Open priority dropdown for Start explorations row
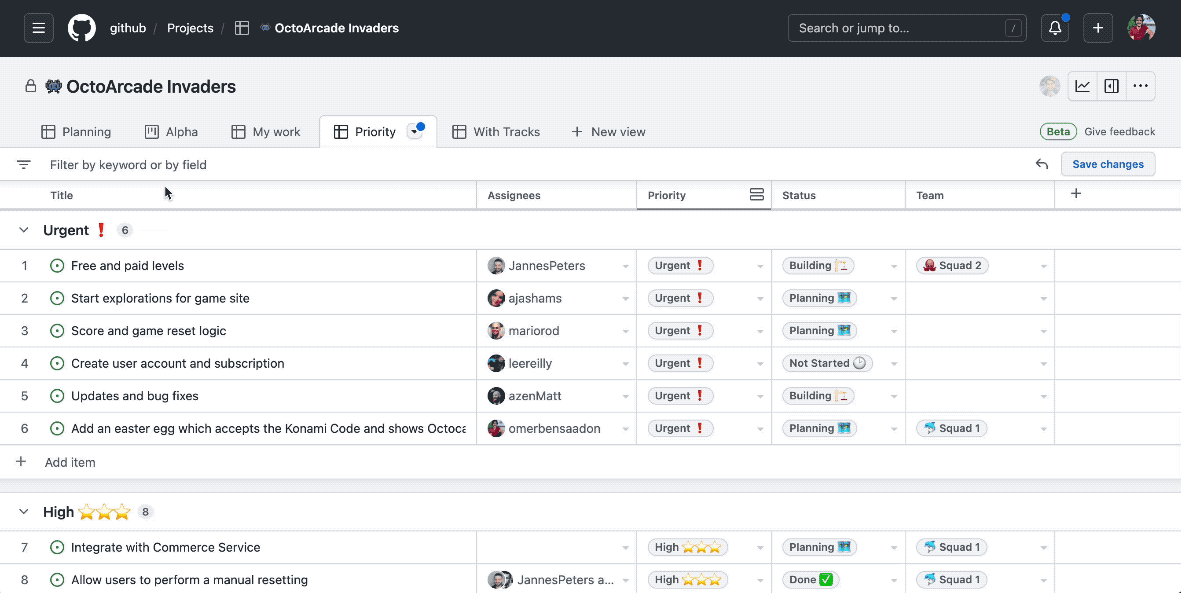The height and width of the screenshot is (593, 1181). 760,299
